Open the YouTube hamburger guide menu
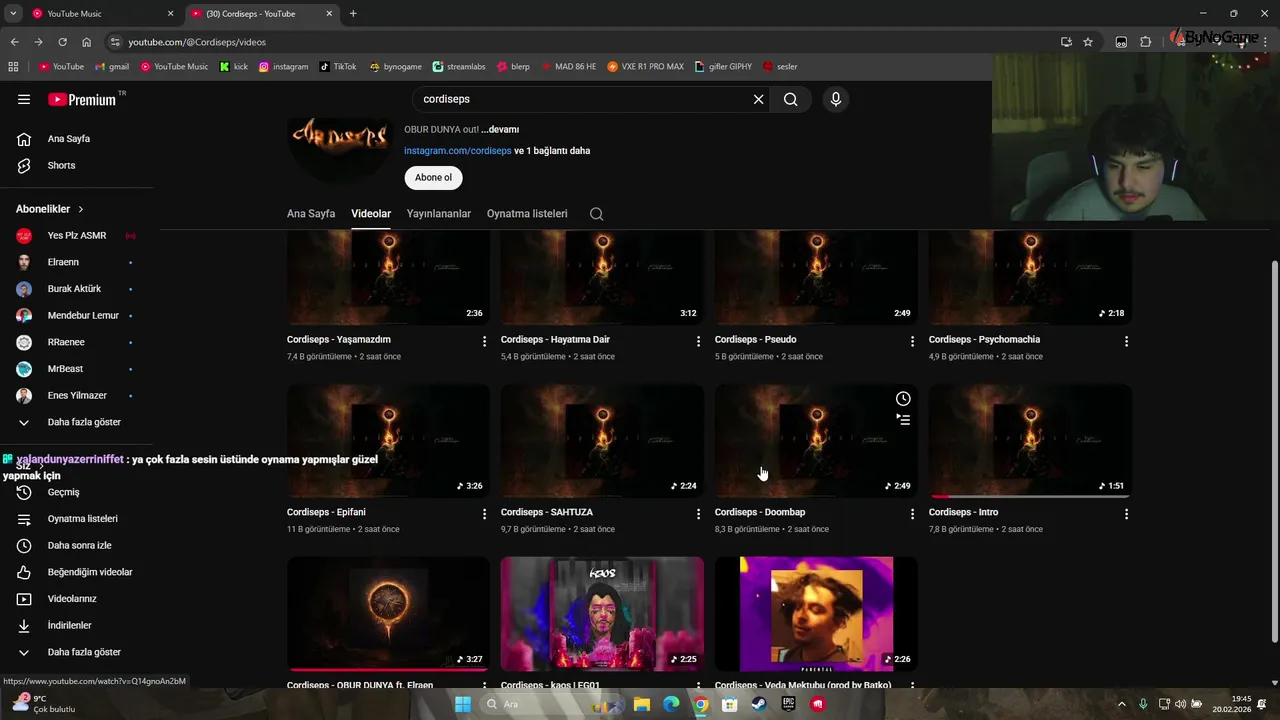The image size is (1280, 720). [24, 99]
